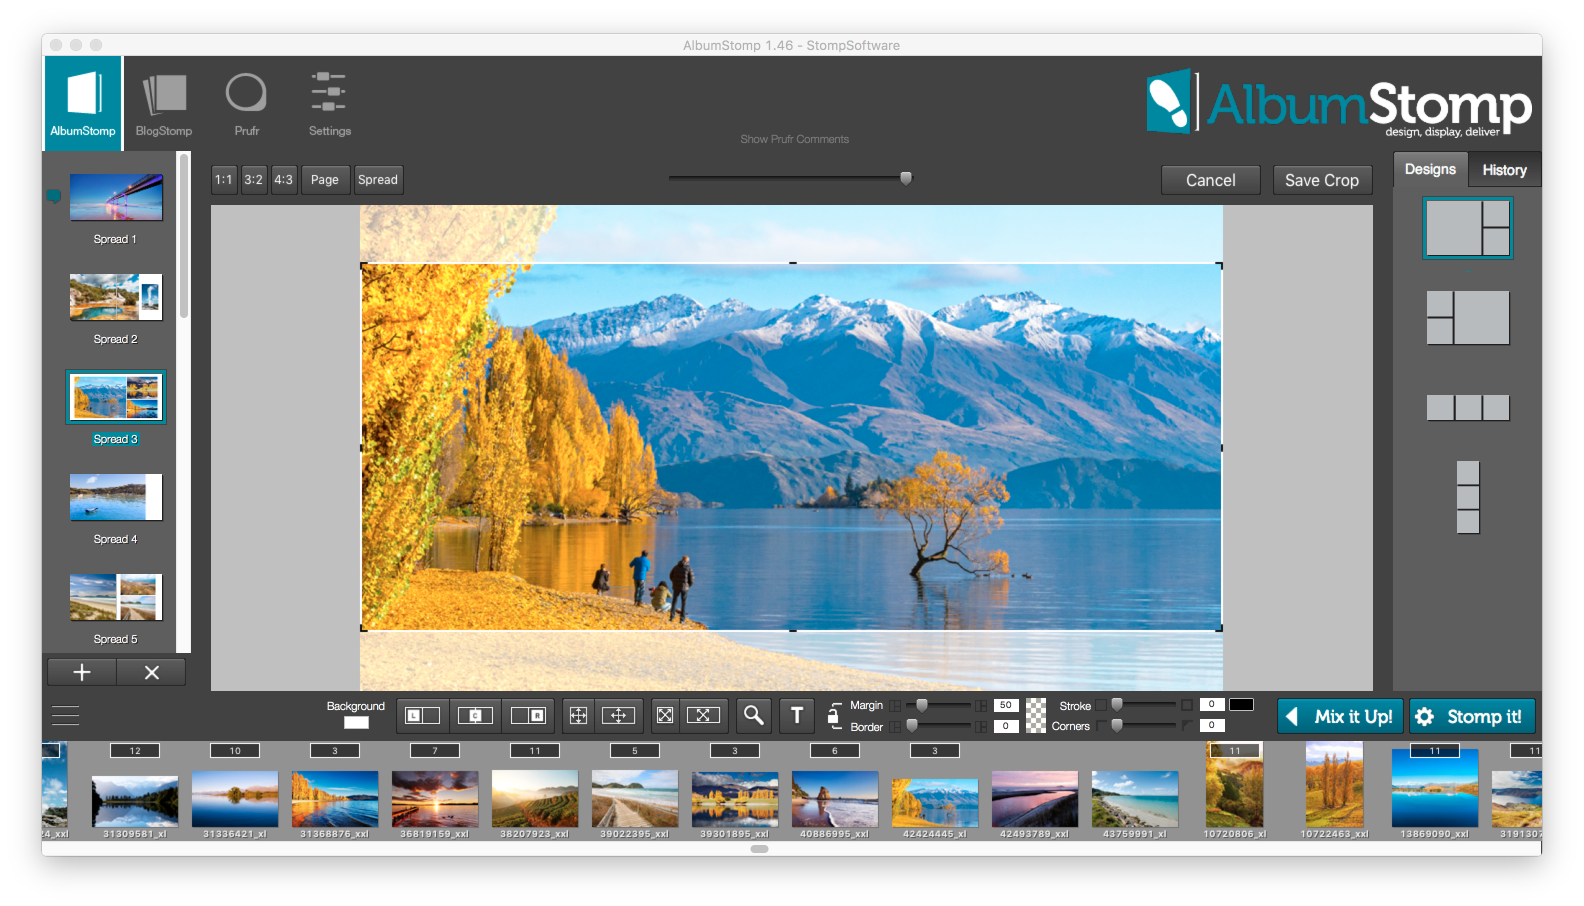Add a new spread with the plus button

click(x=82, y=672)
